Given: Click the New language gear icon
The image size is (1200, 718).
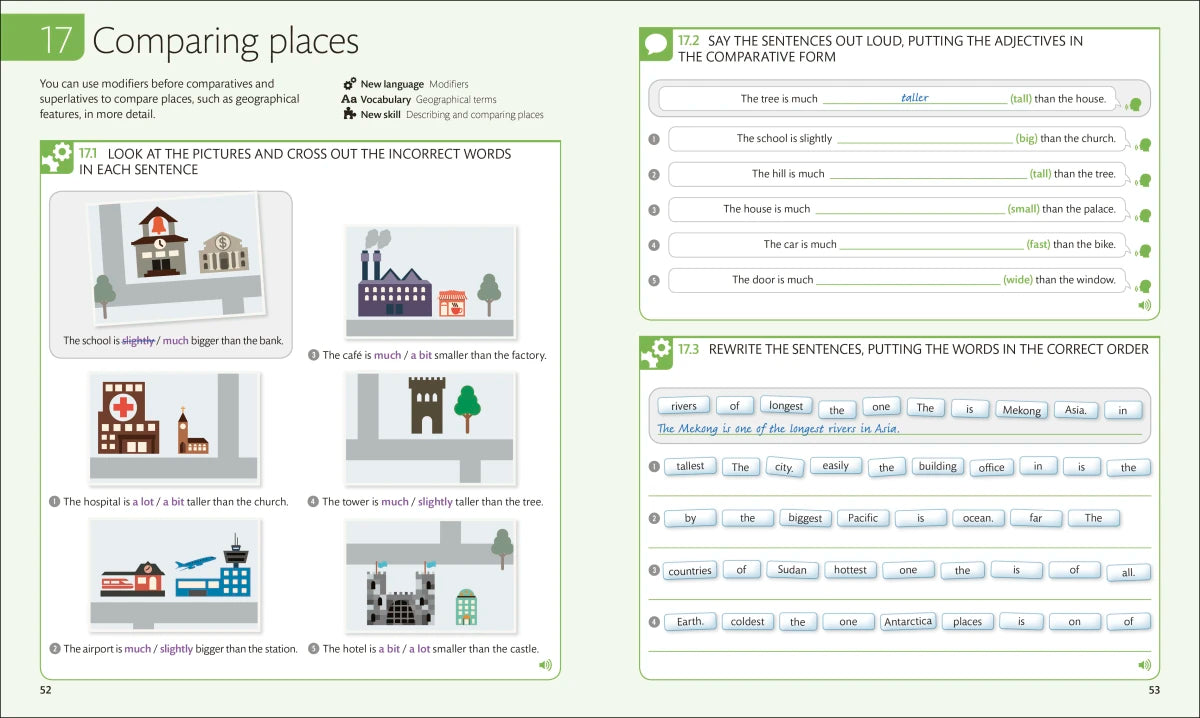Looking at the screenshot, I should [349, 85].
